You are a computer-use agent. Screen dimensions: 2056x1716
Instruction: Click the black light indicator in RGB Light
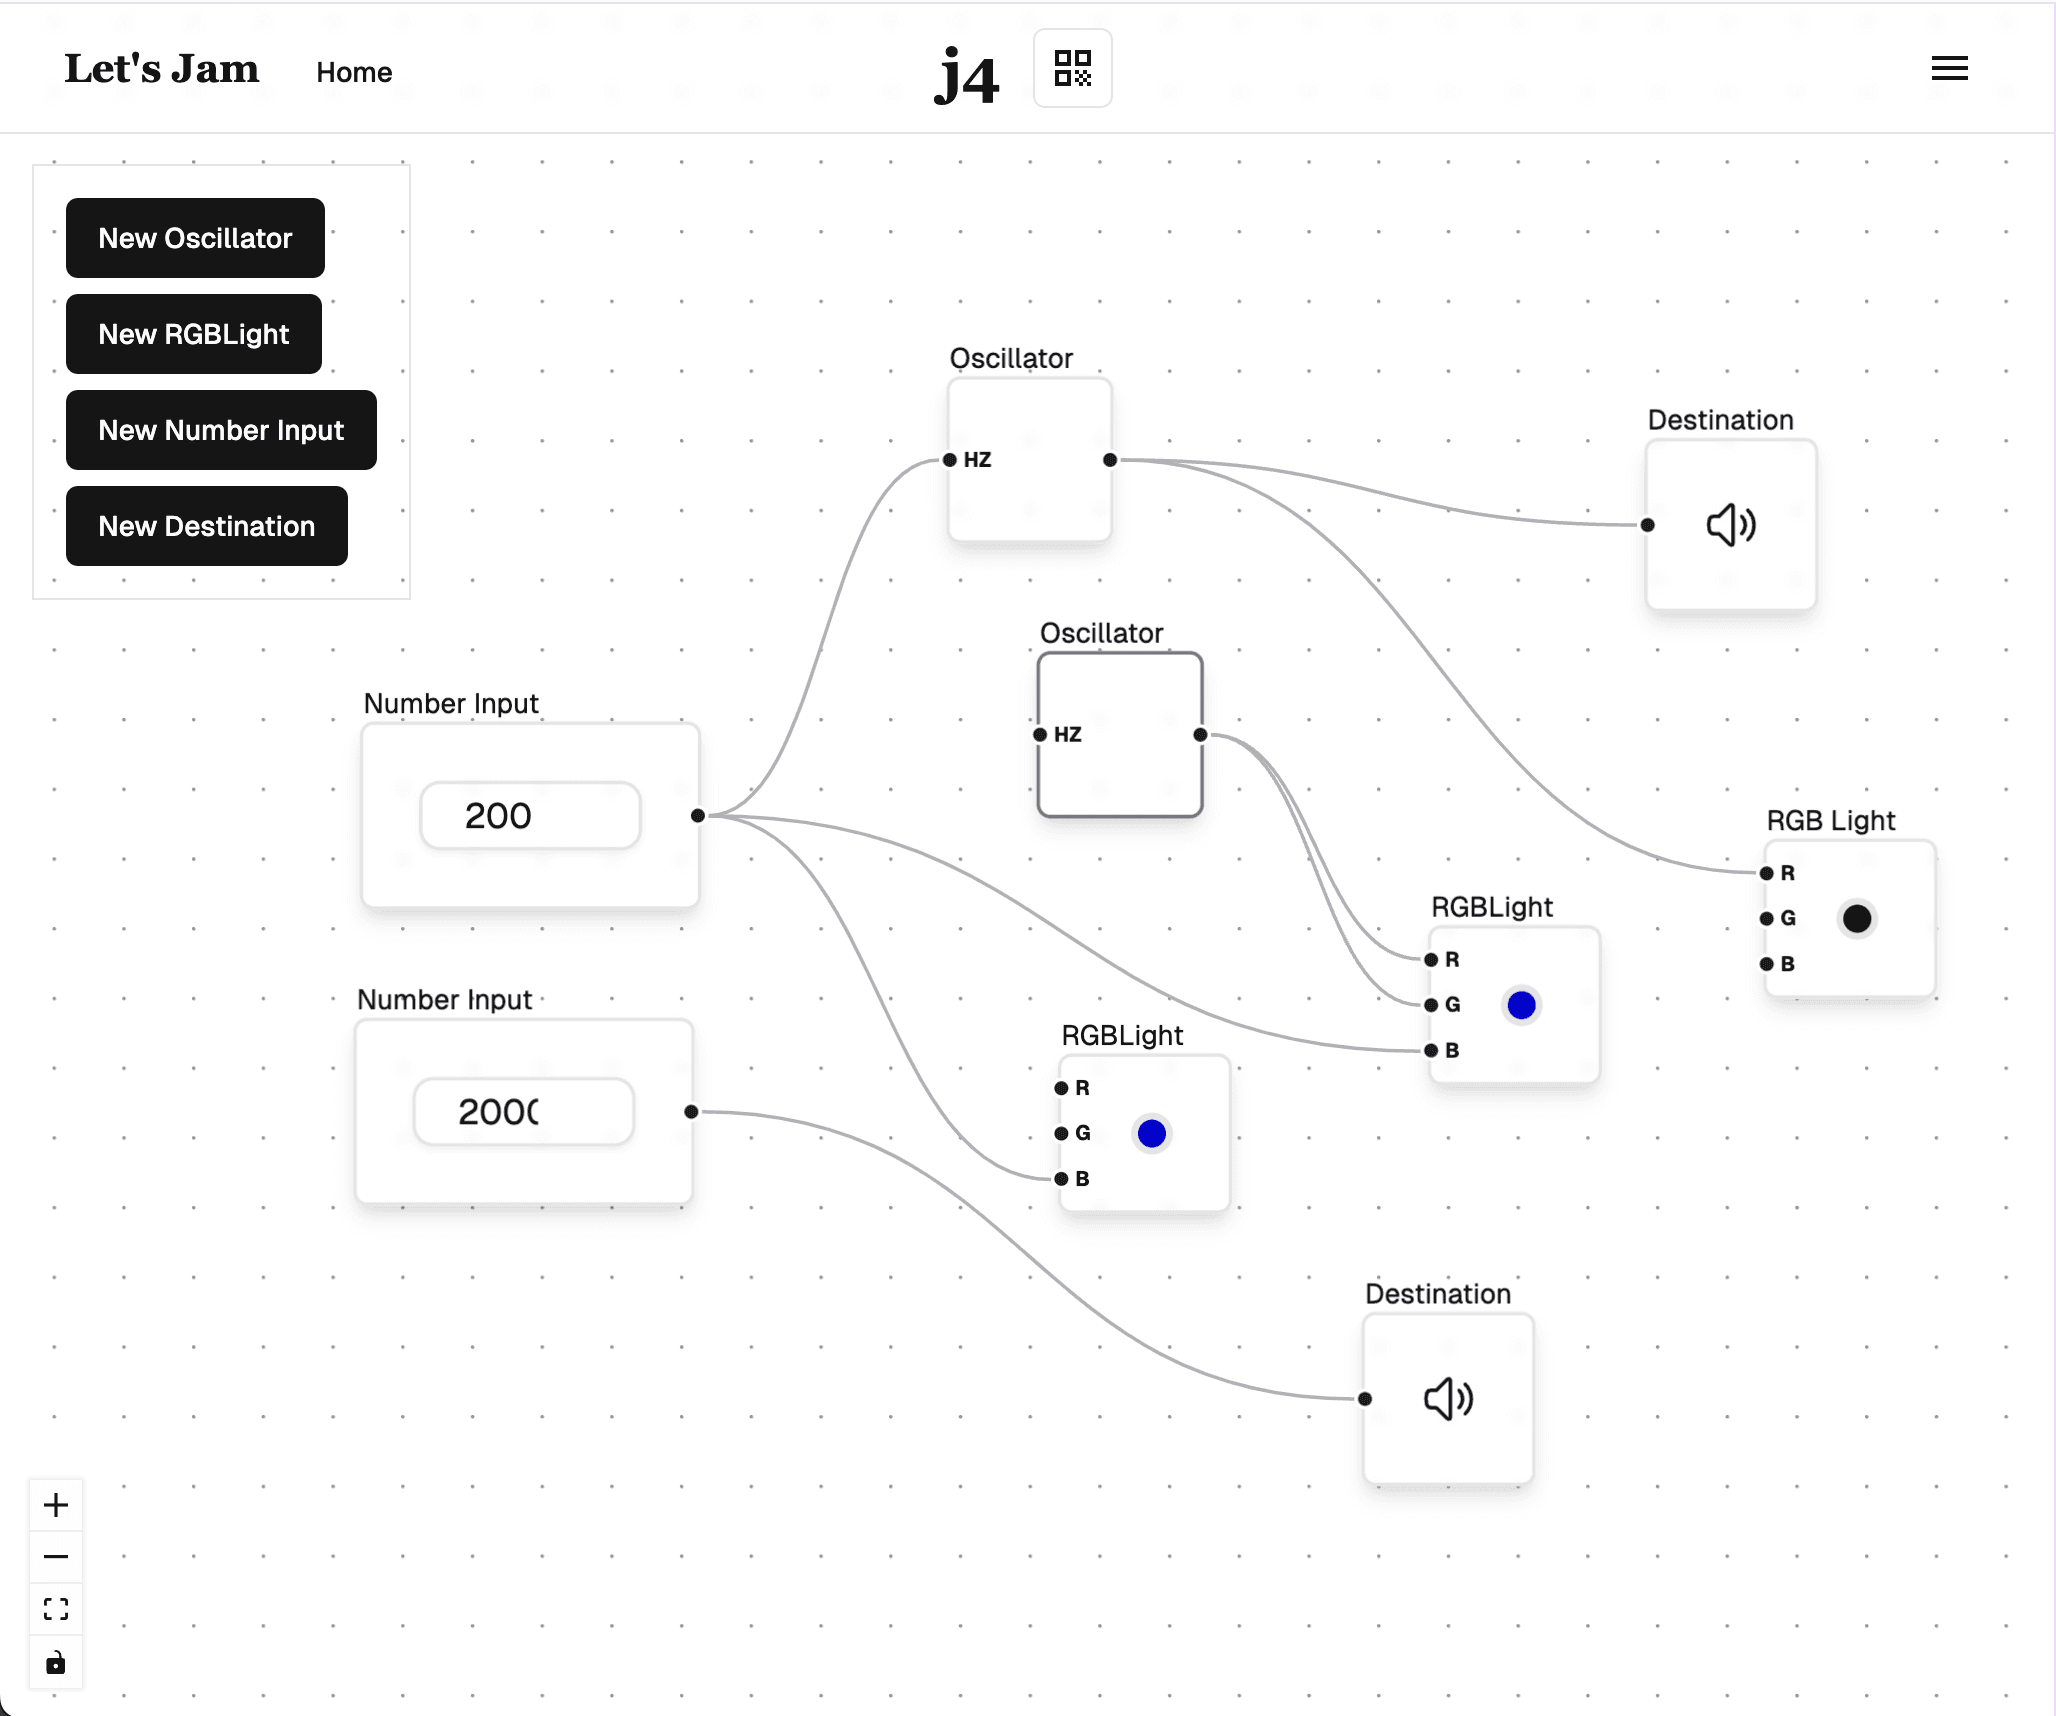(x=1857, y=919)
